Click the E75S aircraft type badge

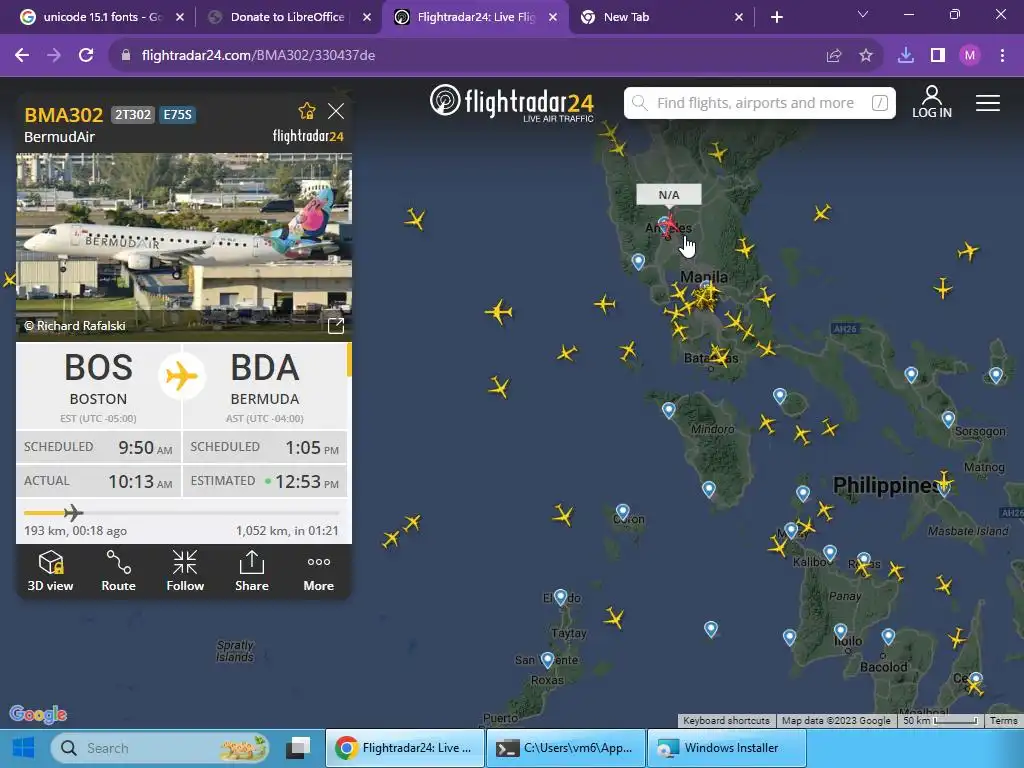pyautogui.click(x=178, y=115)
